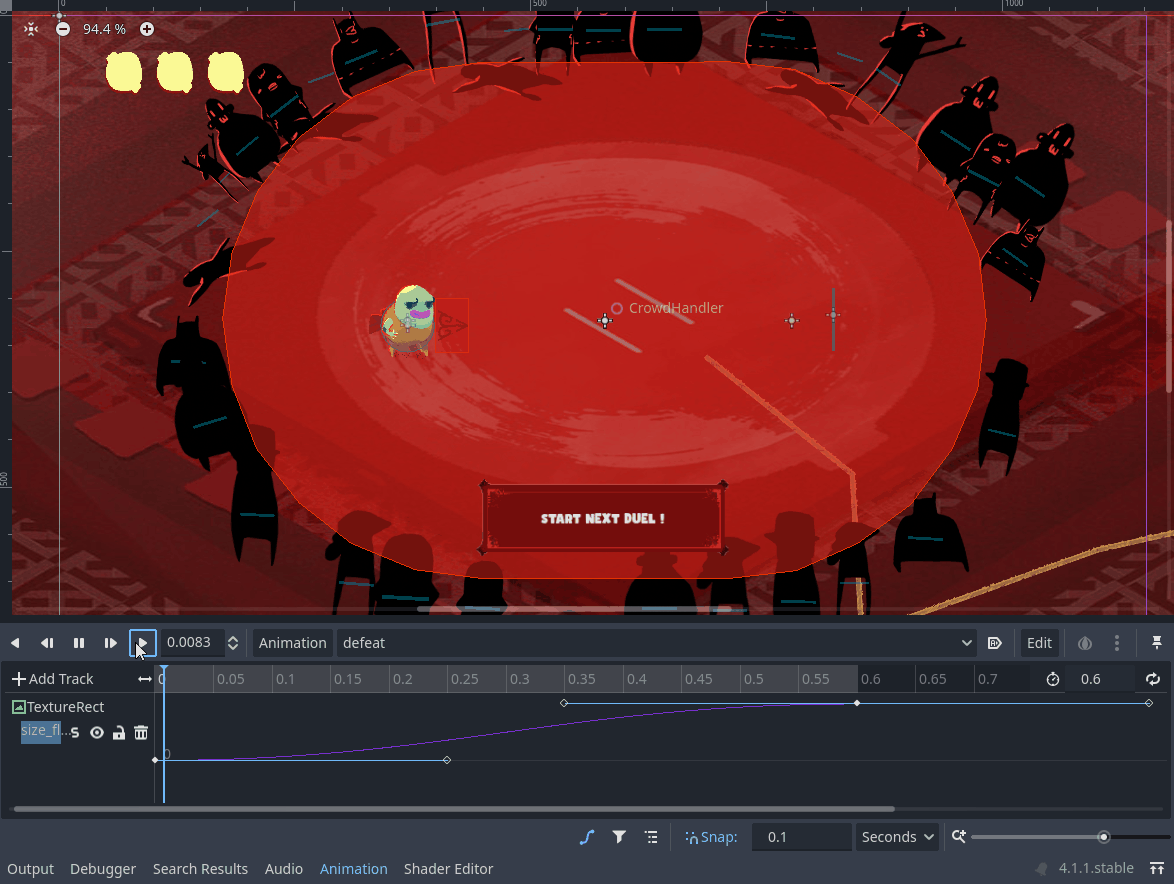Step the animation position value
Screen dimensions: 1174x884
pyautogui.click(x=233, y=643)
